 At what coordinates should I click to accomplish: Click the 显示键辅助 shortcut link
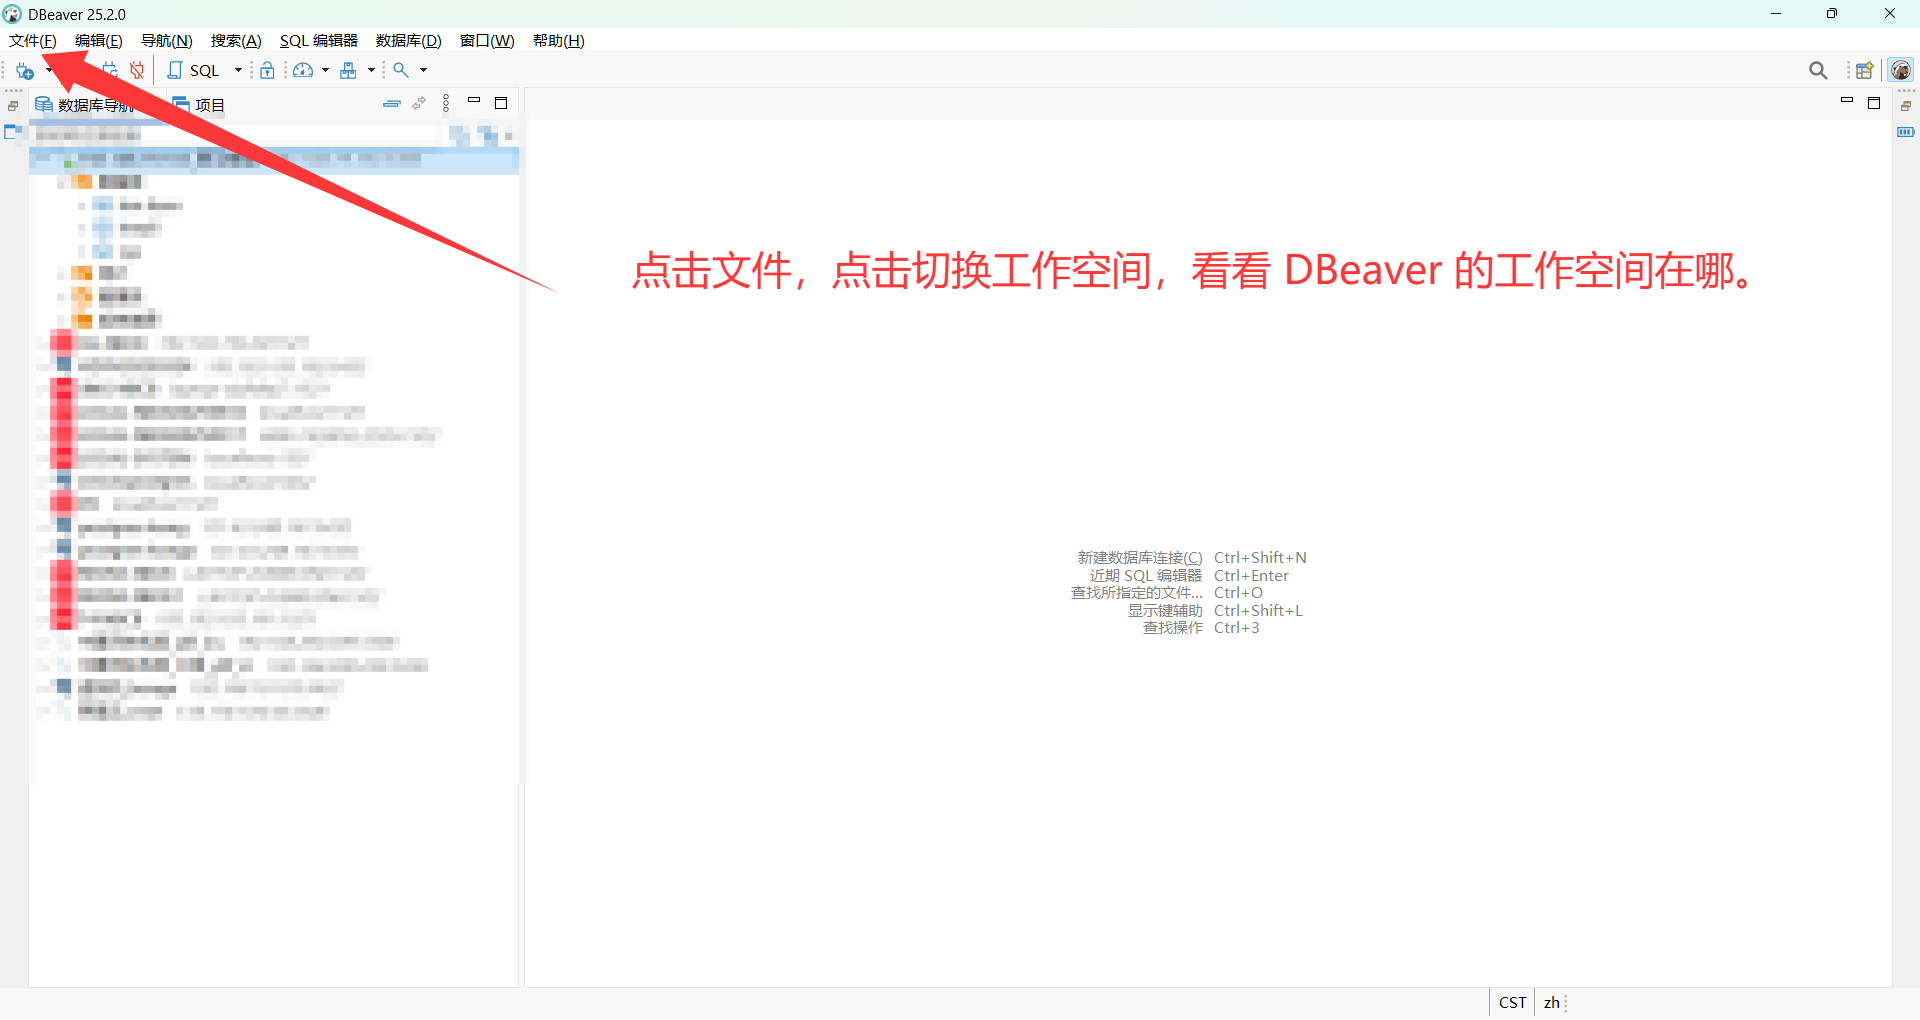click(1166, 610)
